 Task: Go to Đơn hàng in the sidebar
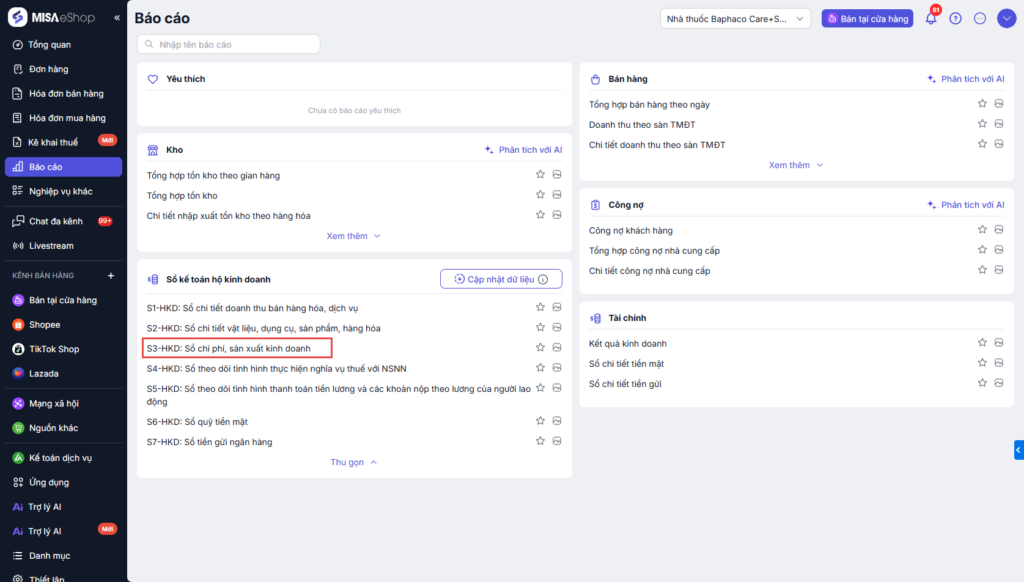tap(48, 69)
